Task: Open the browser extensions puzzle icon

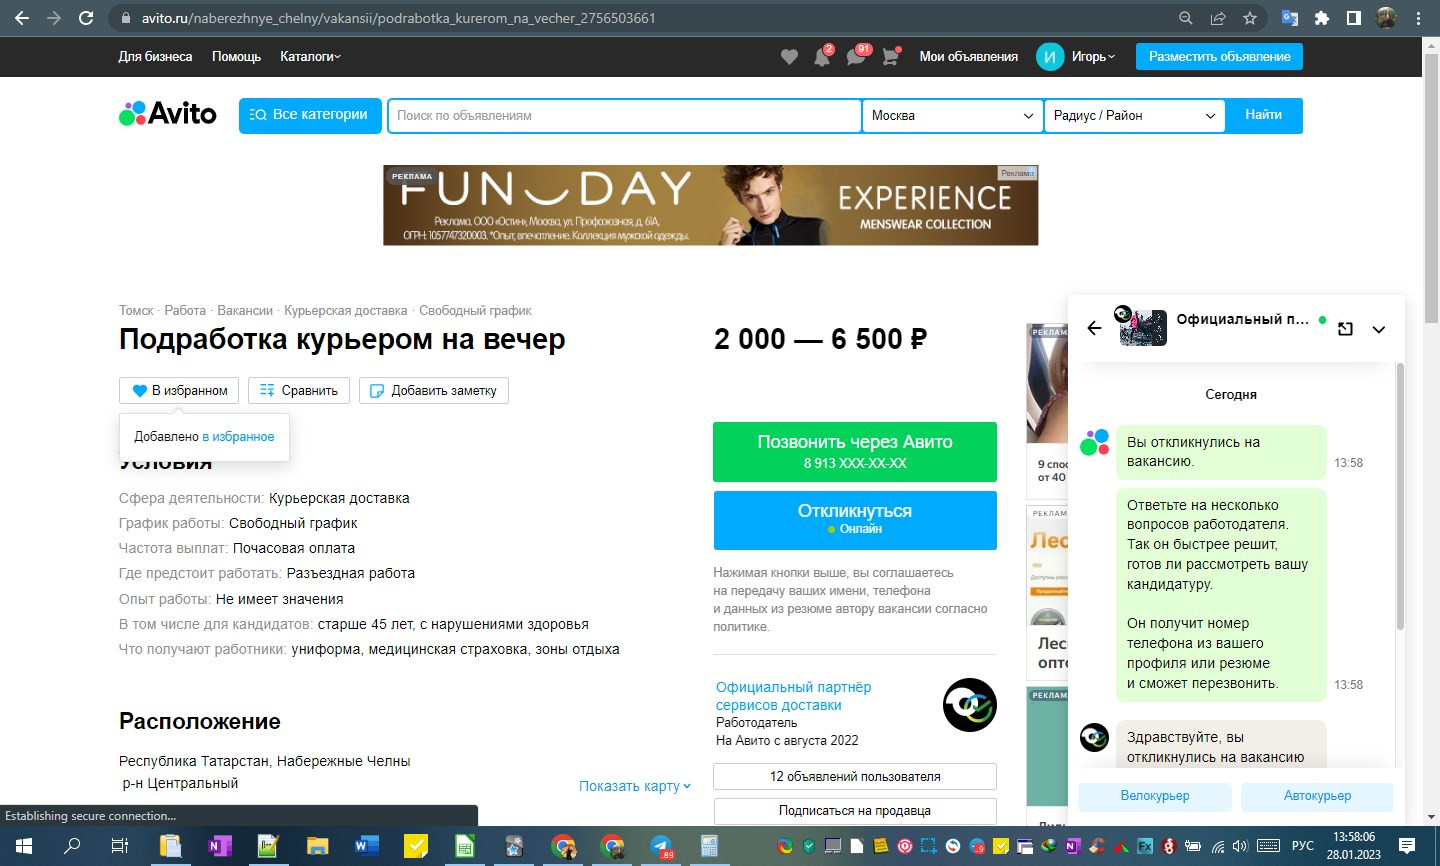Action: point(1322,18)
